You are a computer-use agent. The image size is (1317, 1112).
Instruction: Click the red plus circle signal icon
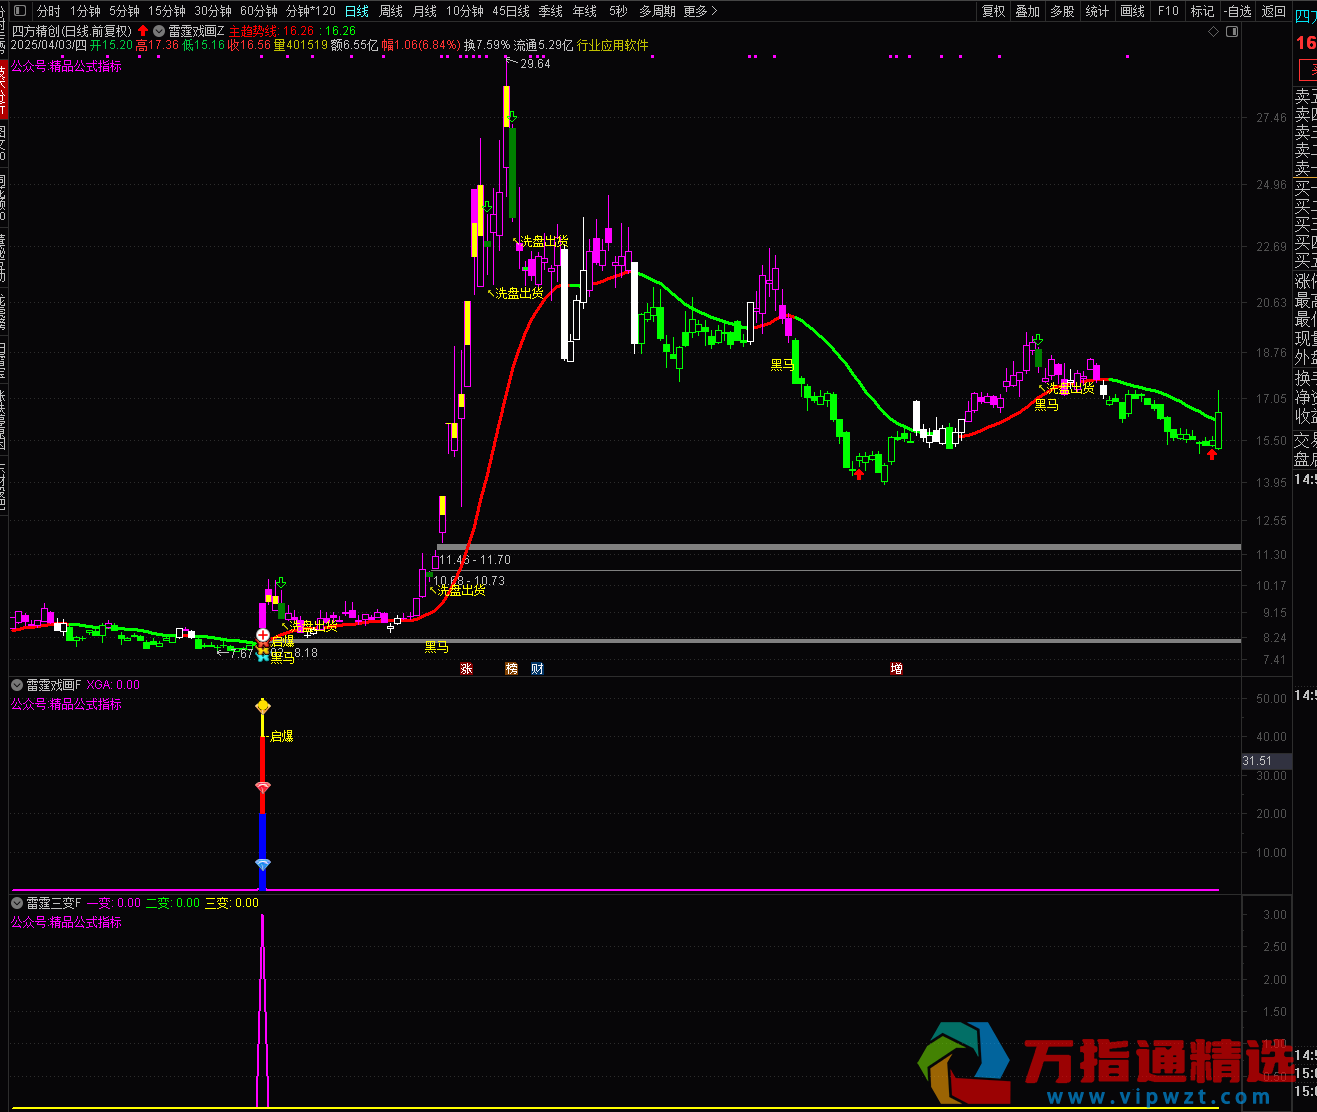tap(263, 636)
